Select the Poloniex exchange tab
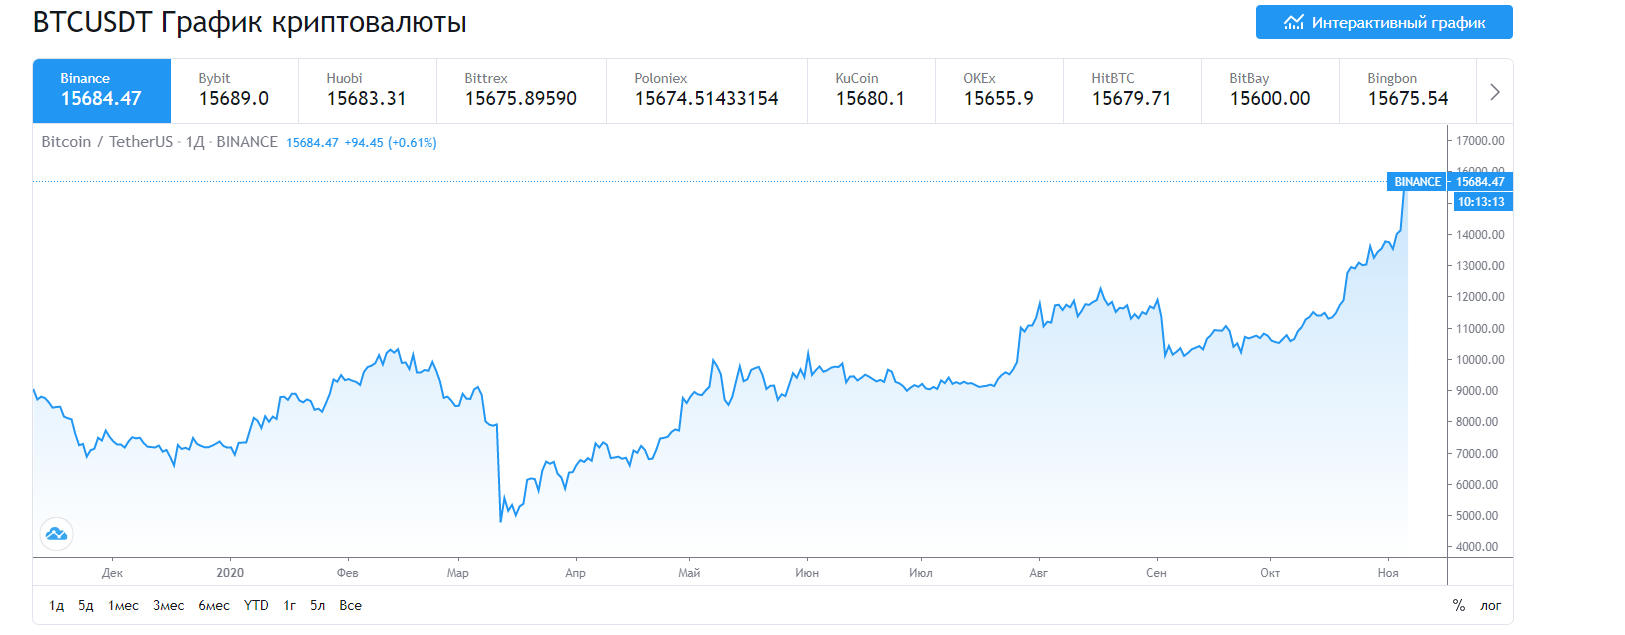 pos(707,90)
